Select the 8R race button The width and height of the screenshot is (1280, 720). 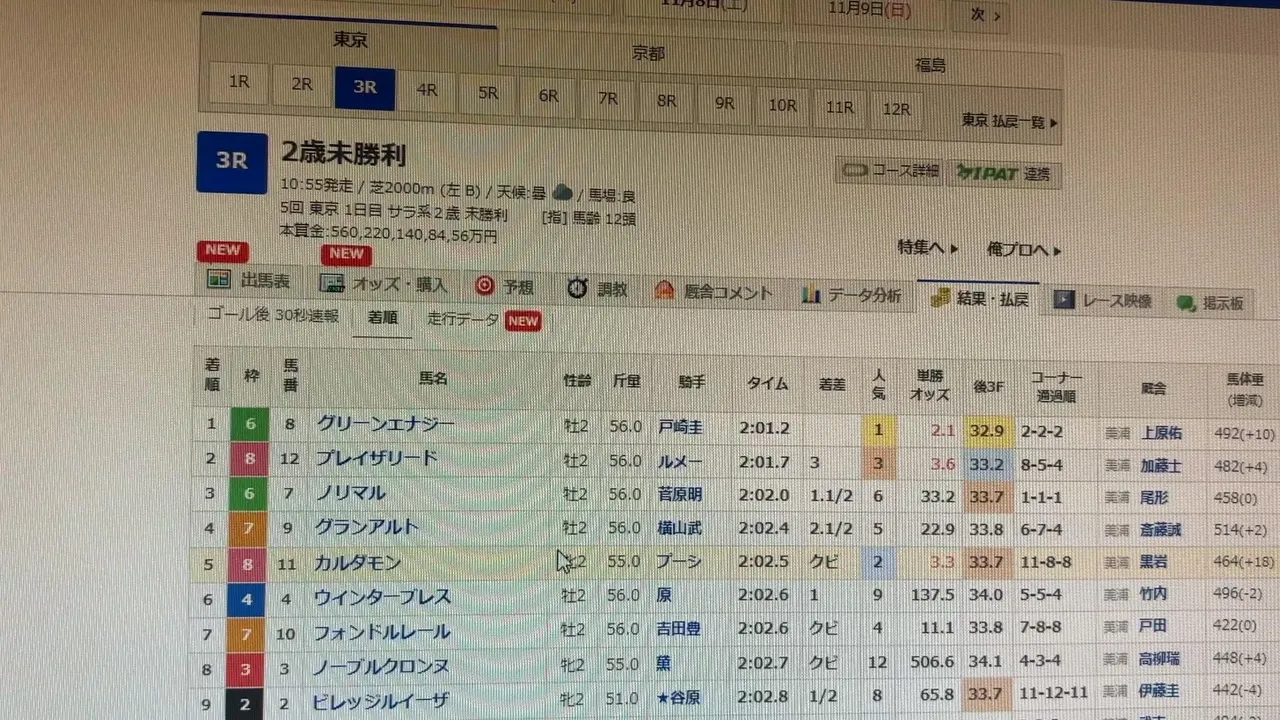pyautogui.click(x=666, y=101)
